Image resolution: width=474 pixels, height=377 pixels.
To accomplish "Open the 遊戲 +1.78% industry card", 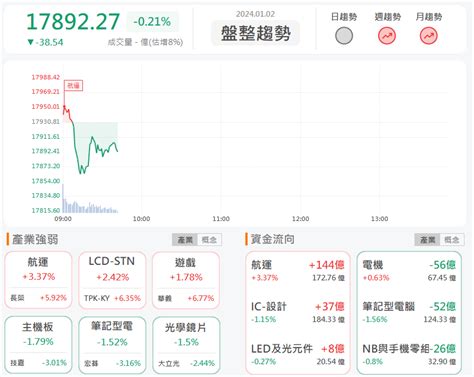I will 186,280.
